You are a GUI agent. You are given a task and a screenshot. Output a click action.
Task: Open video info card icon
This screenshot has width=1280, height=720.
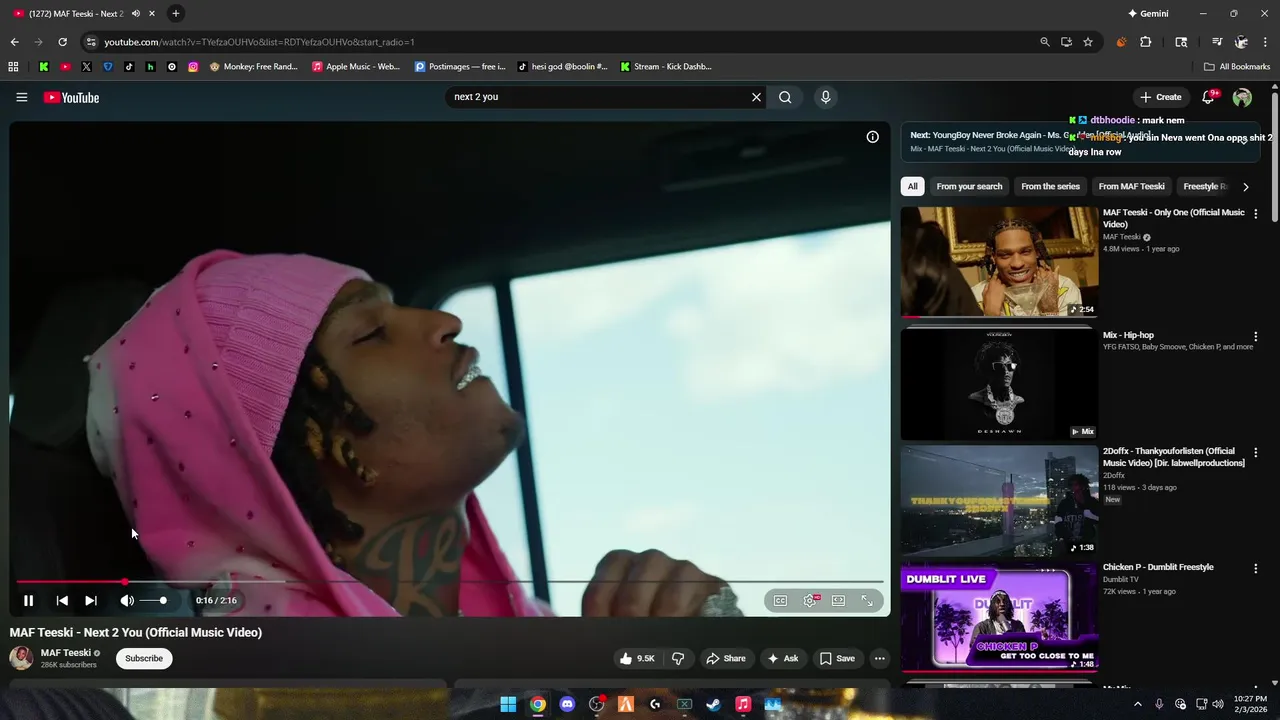(x=872, y=137)
